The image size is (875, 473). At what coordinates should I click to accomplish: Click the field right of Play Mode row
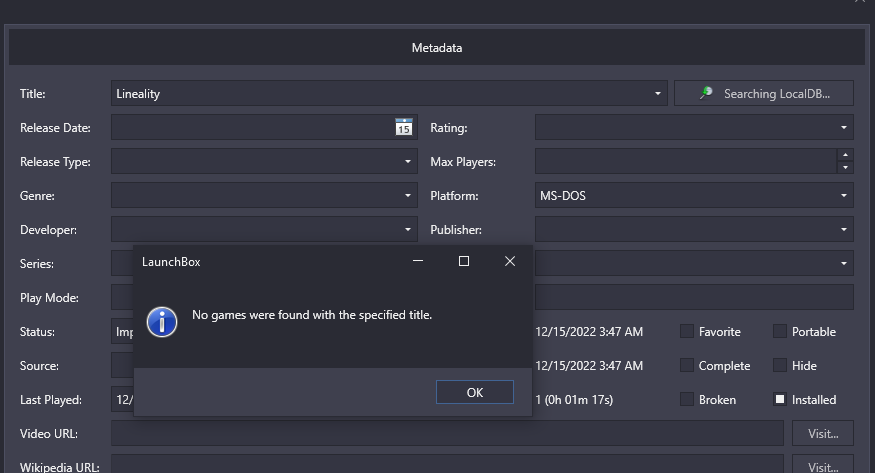(x=694, y=297)
